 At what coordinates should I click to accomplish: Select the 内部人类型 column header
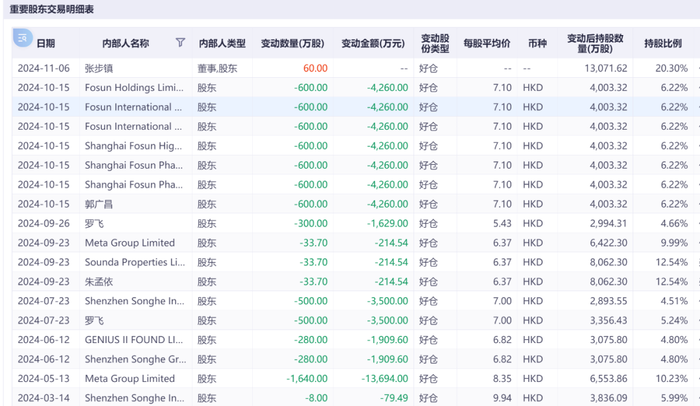[x=222, y=44]
